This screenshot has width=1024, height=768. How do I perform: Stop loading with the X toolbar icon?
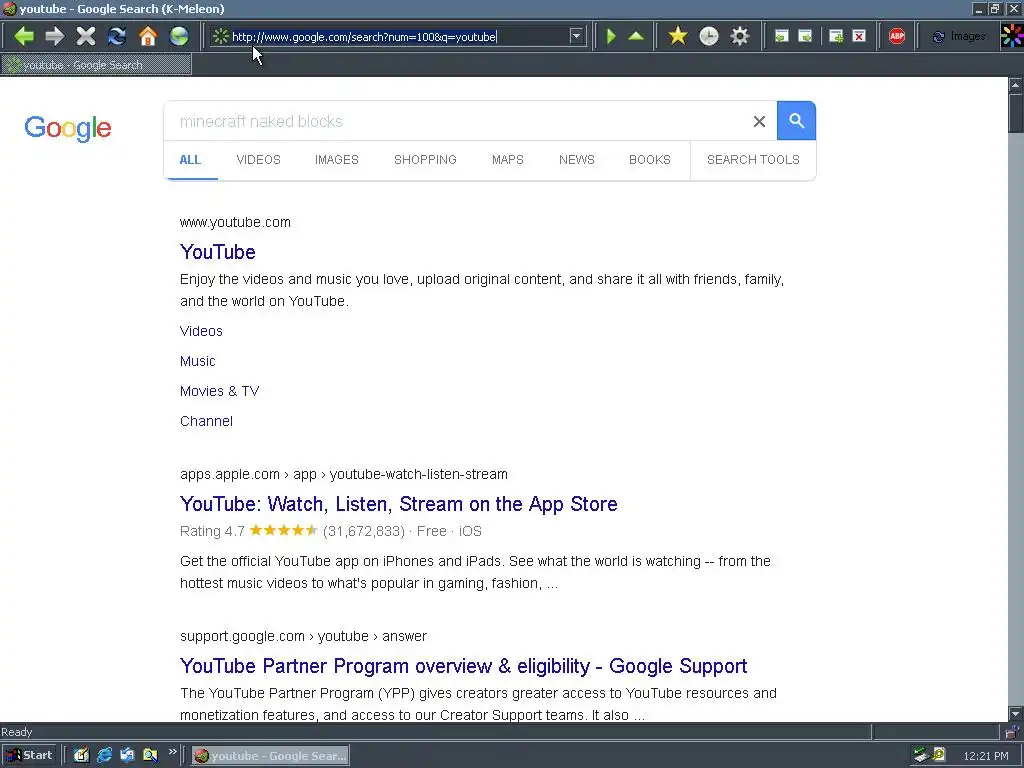point(86,36)
